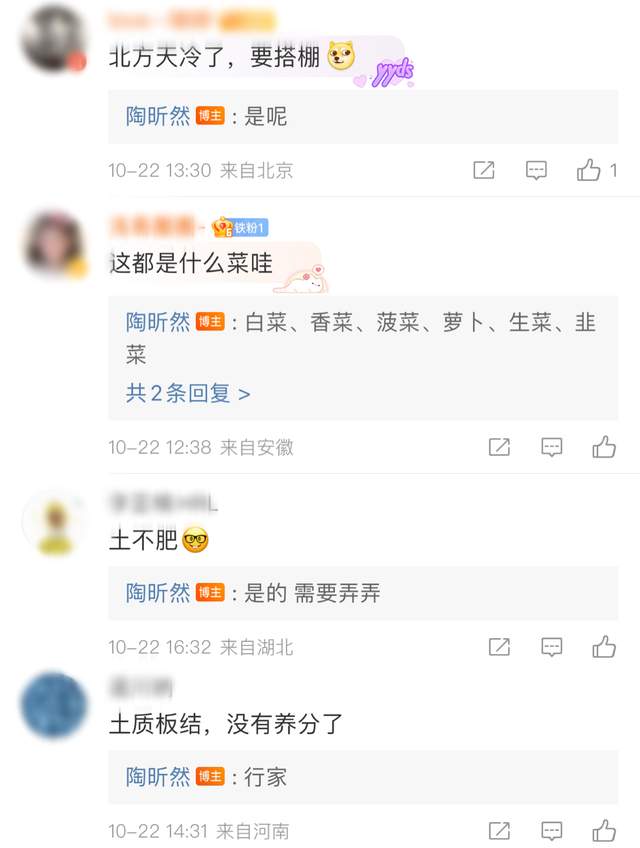The height and width of the screenshot is (848, 640).
Task: Tap the blue avatar of the 土质板结 commenter
Action: point(54,705)
